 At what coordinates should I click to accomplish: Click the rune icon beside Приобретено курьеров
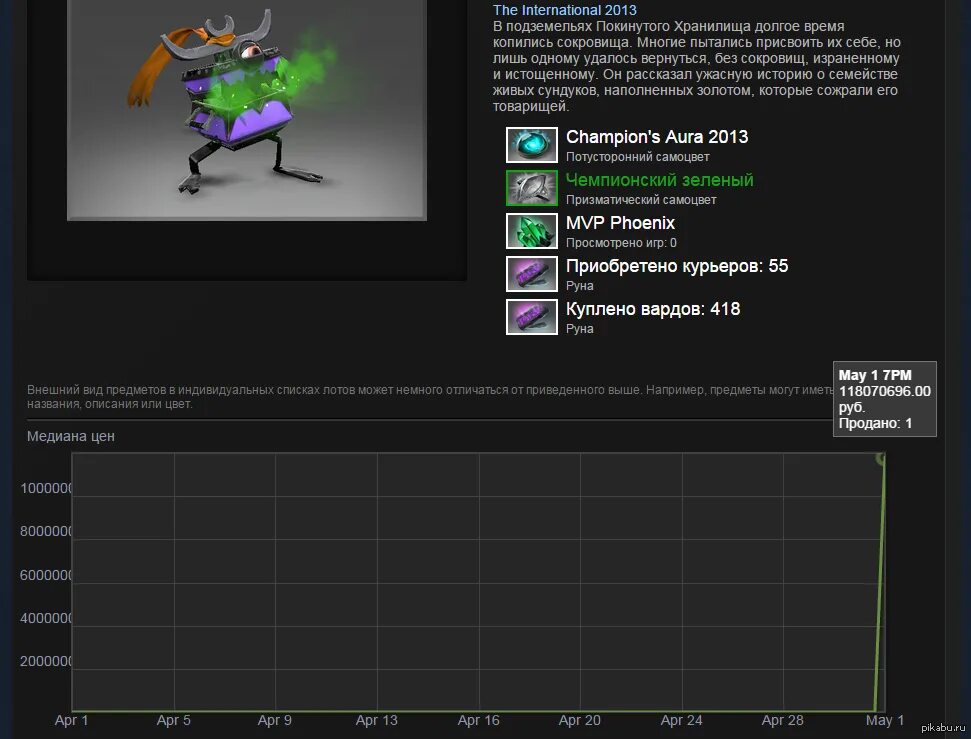[531, 274]
